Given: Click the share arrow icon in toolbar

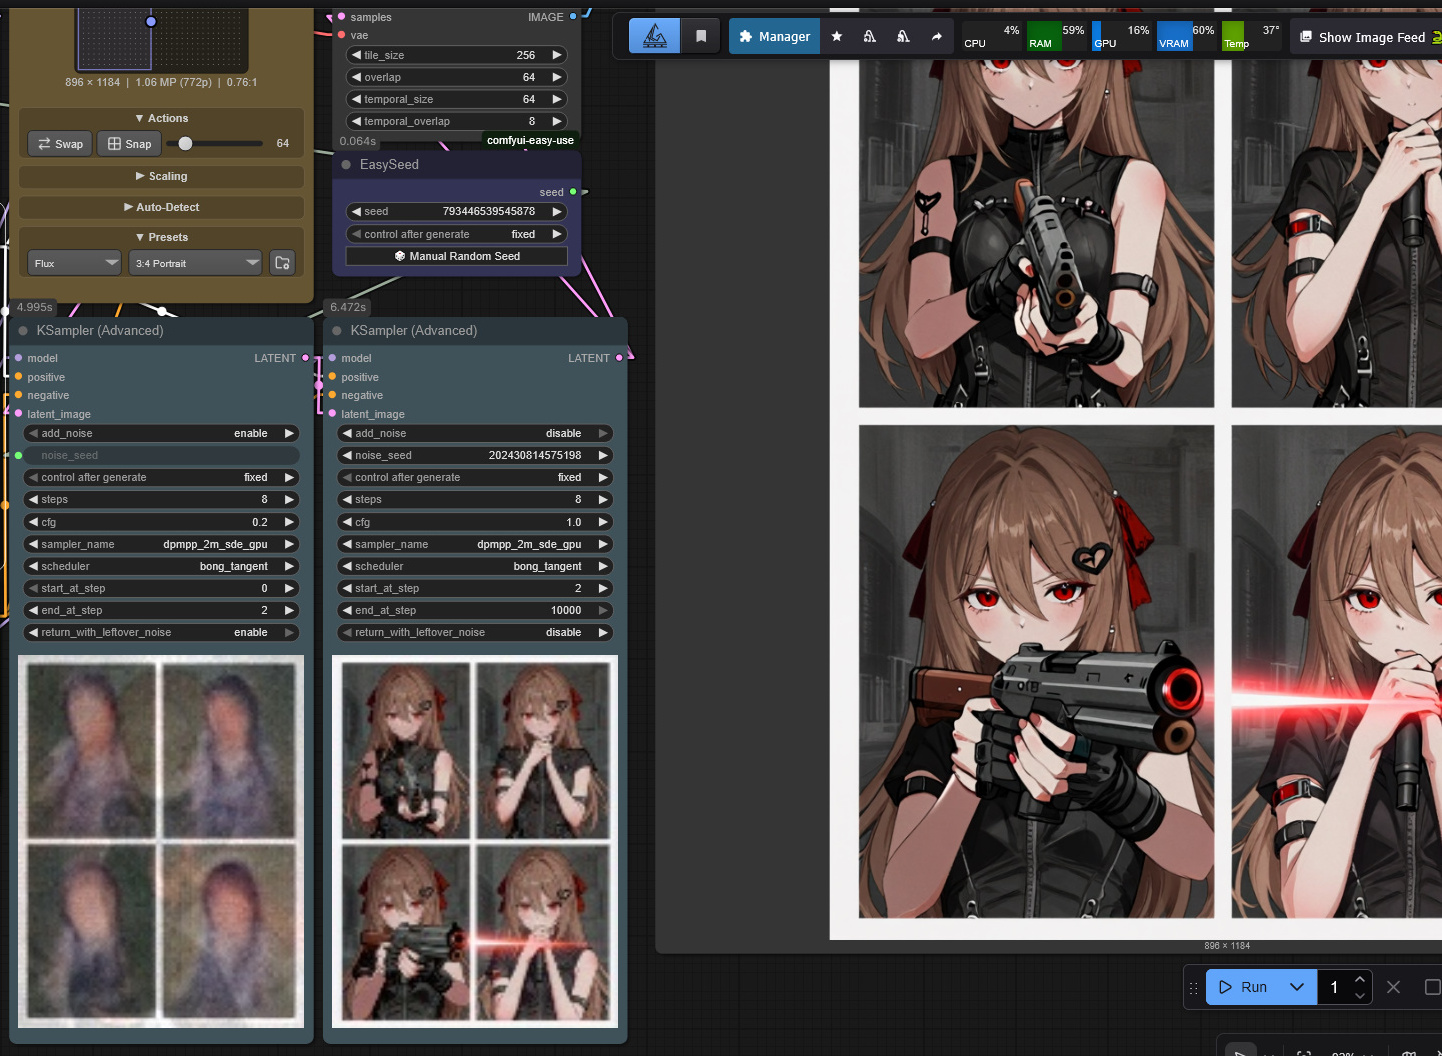Looking at the screenshot, I should pyautogui.click(x=936, y=36).
